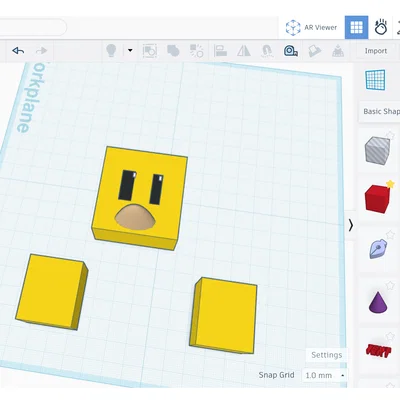Select the tan nose shape
This screenshot has width=400, height=400.
tap(135, 218)
